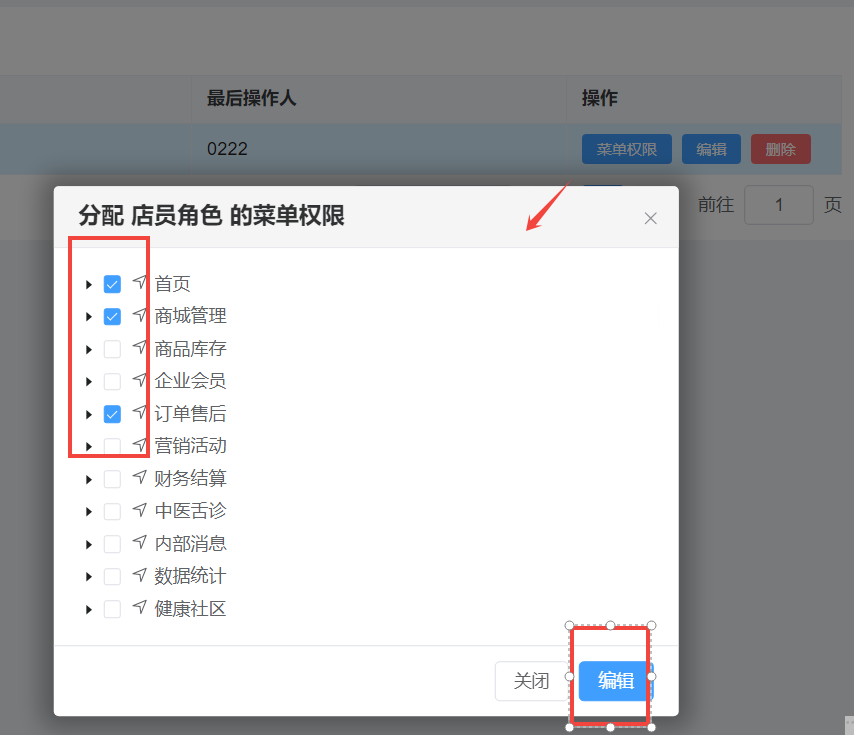Click the 编辑 button in the 0222 row
854x735 pixels.
(x=711, y=149)
